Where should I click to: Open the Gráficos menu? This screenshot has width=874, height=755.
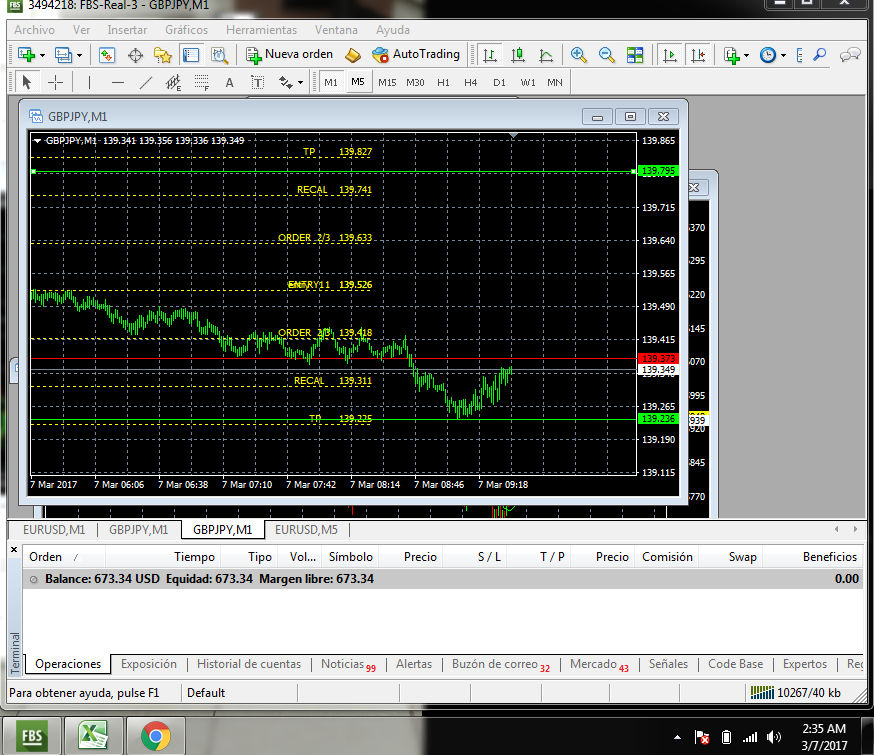tap(186, 30)
